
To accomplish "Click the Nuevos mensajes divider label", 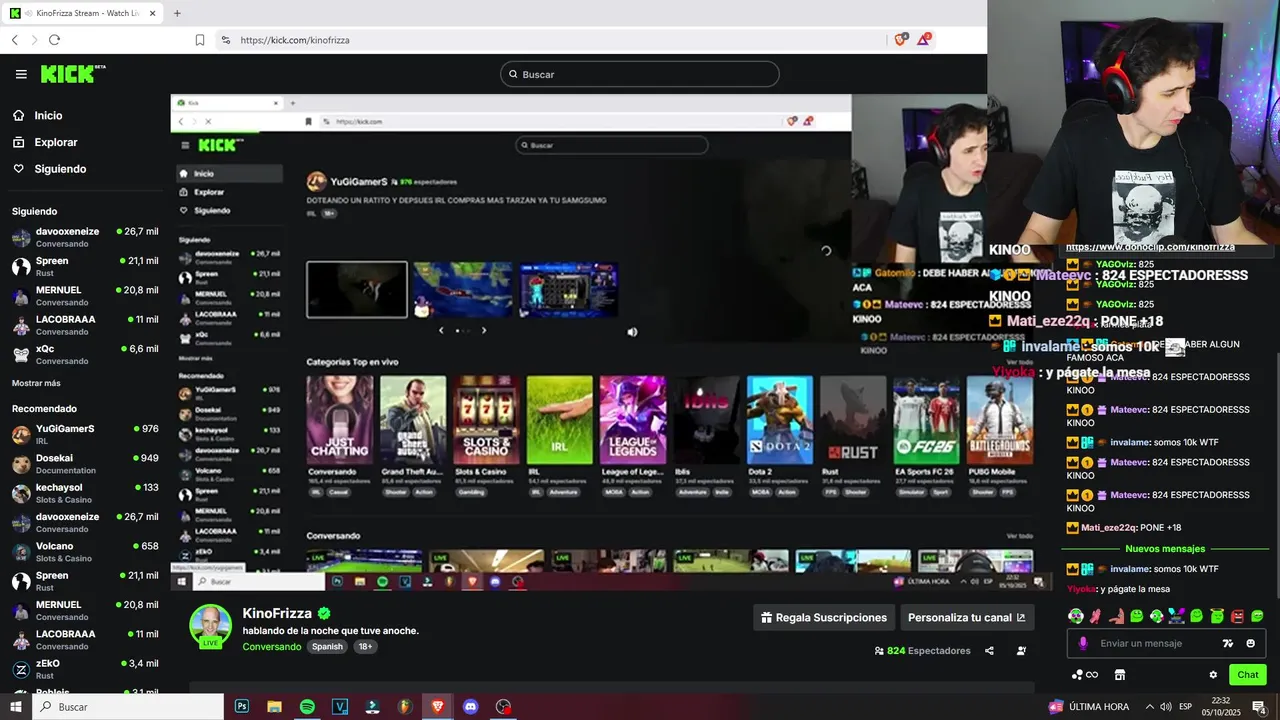I will 1165,549.
